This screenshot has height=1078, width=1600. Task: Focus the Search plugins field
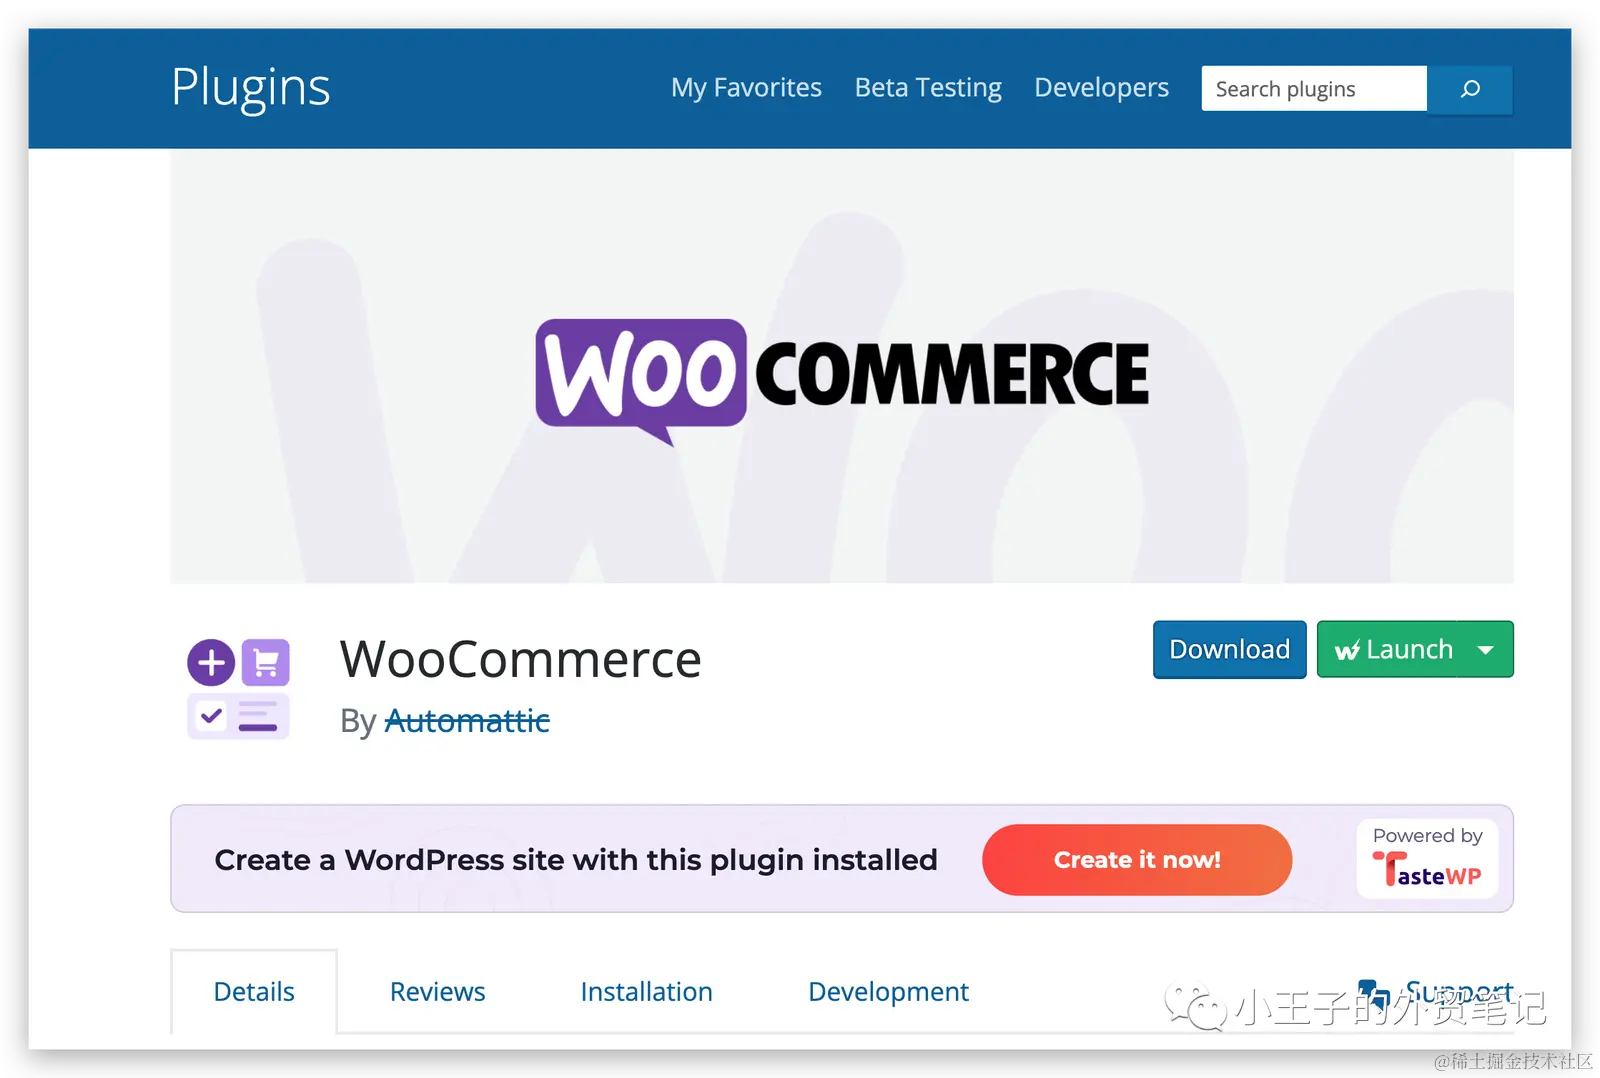click(1314, 89)
